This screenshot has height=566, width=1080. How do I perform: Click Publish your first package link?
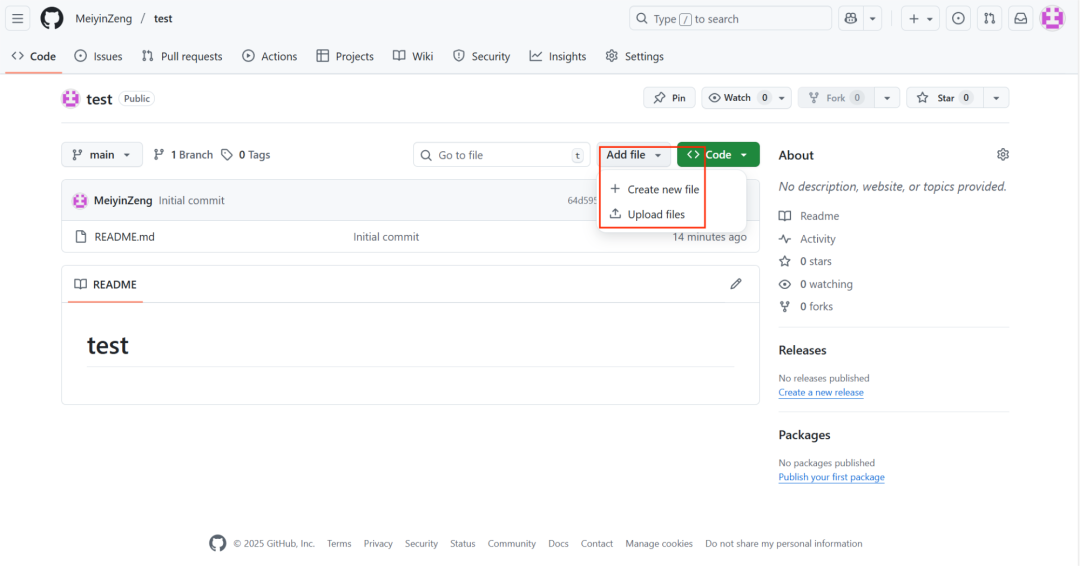831,477
